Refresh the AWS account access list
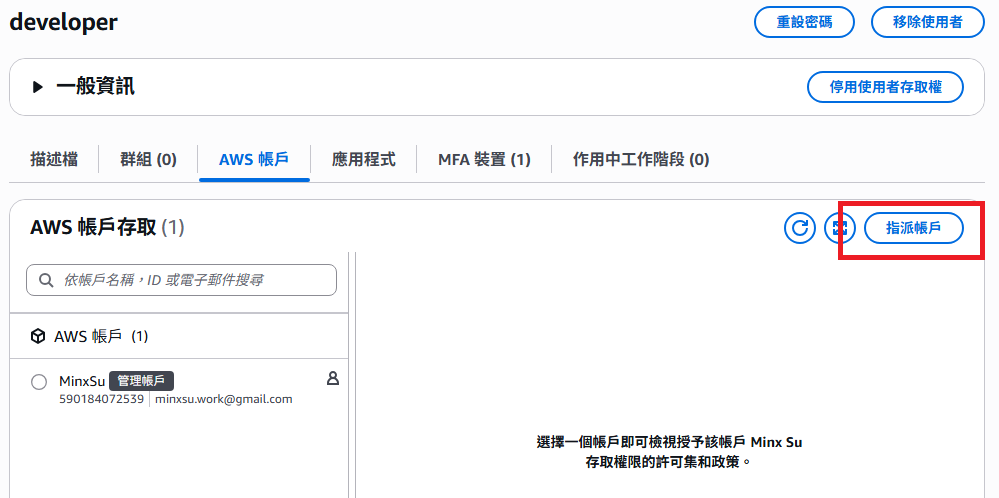Image resolution: width=999 pixels, height=498 pixels. 800,228
